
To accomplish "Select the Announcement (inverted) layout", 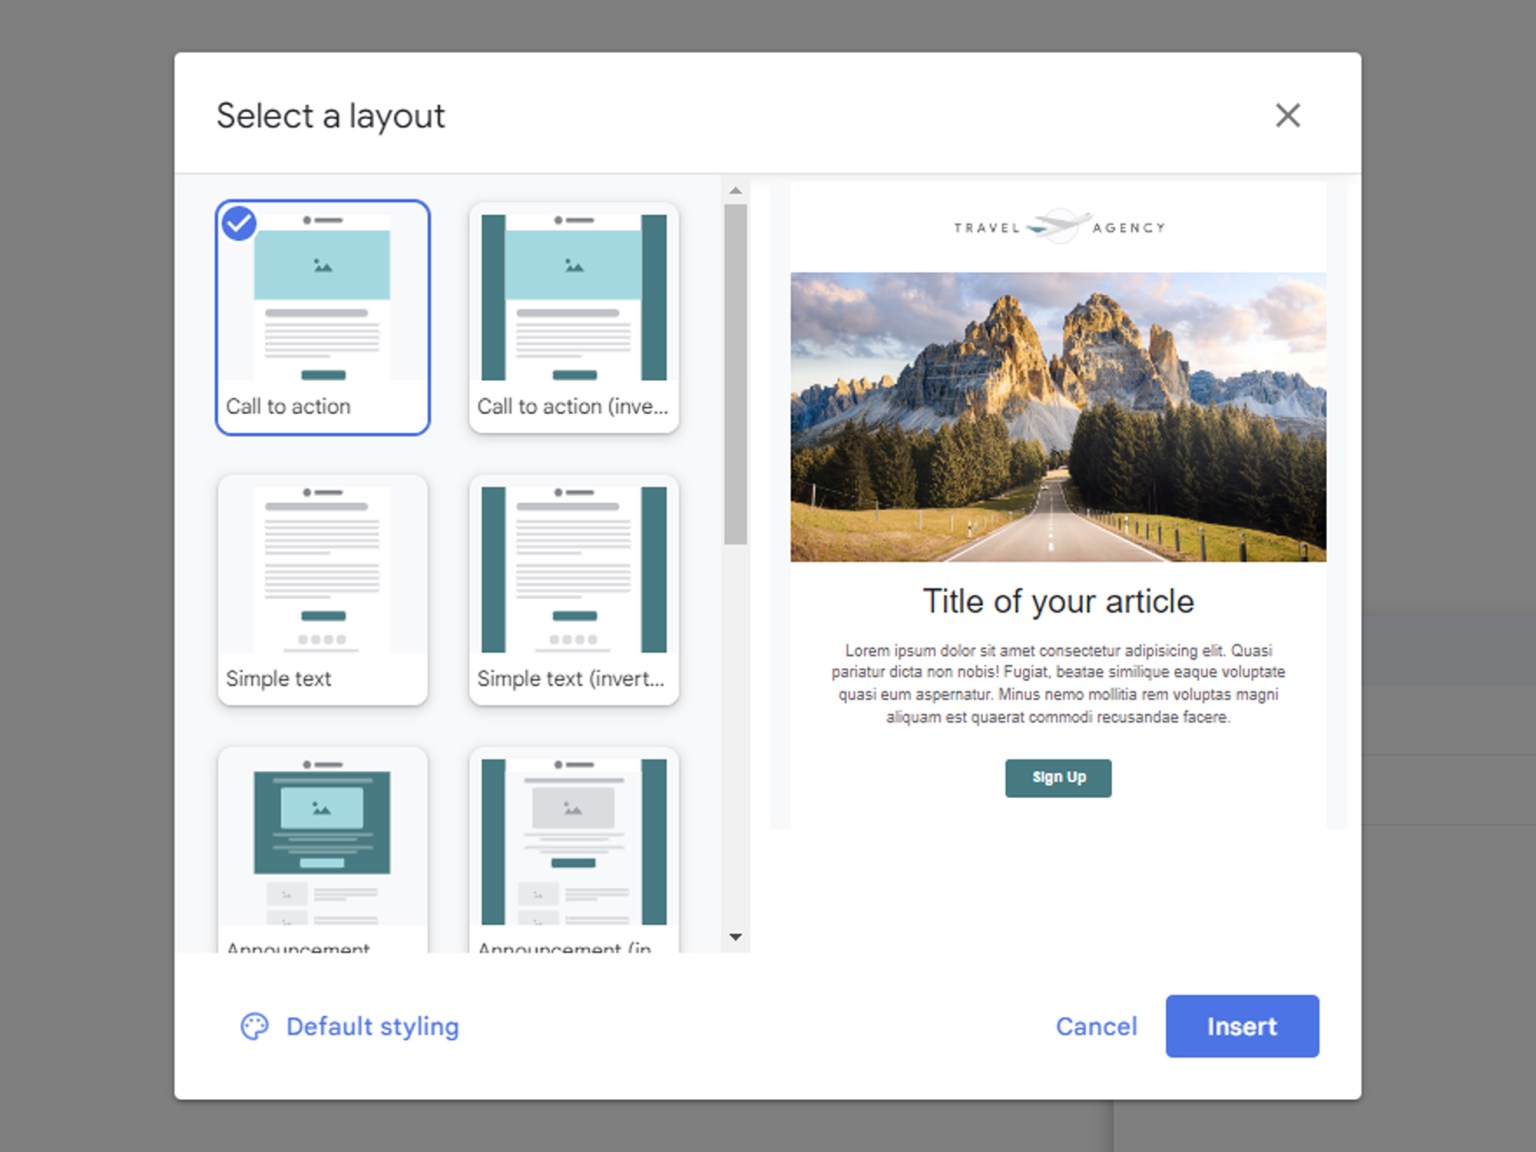I will [573, 850].
